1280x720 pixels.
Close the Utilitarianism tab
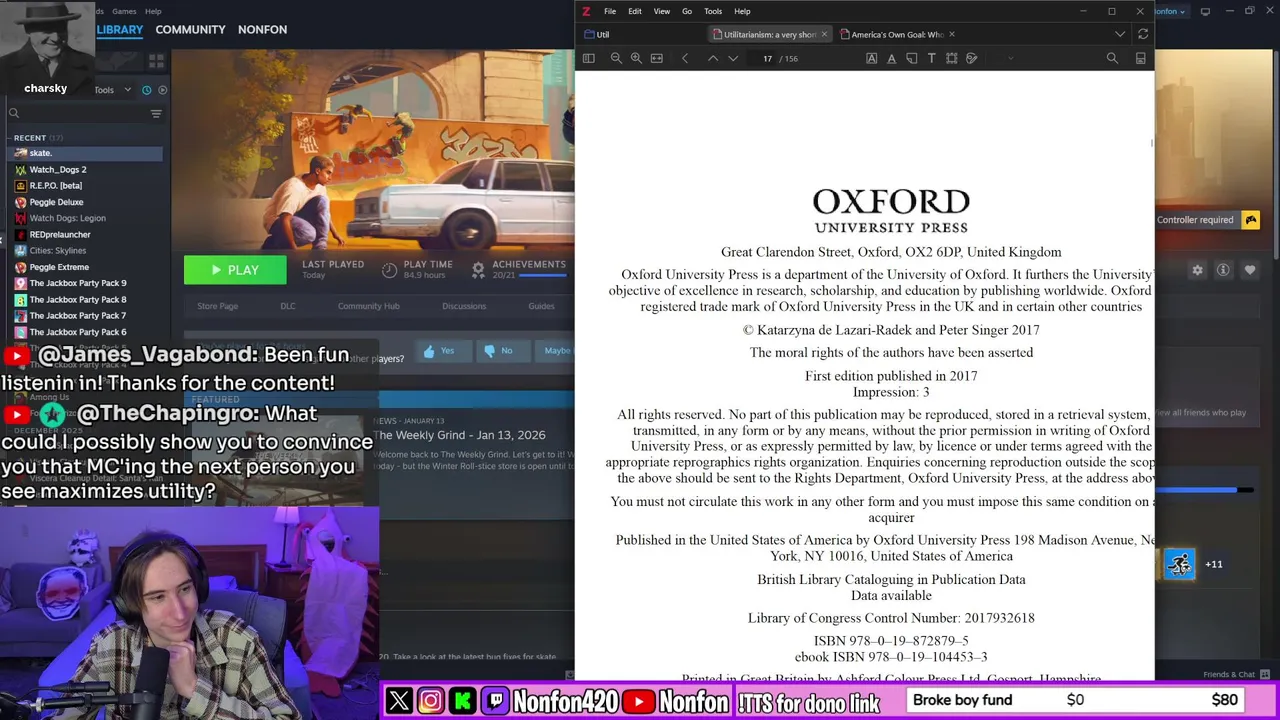[824, 34]
